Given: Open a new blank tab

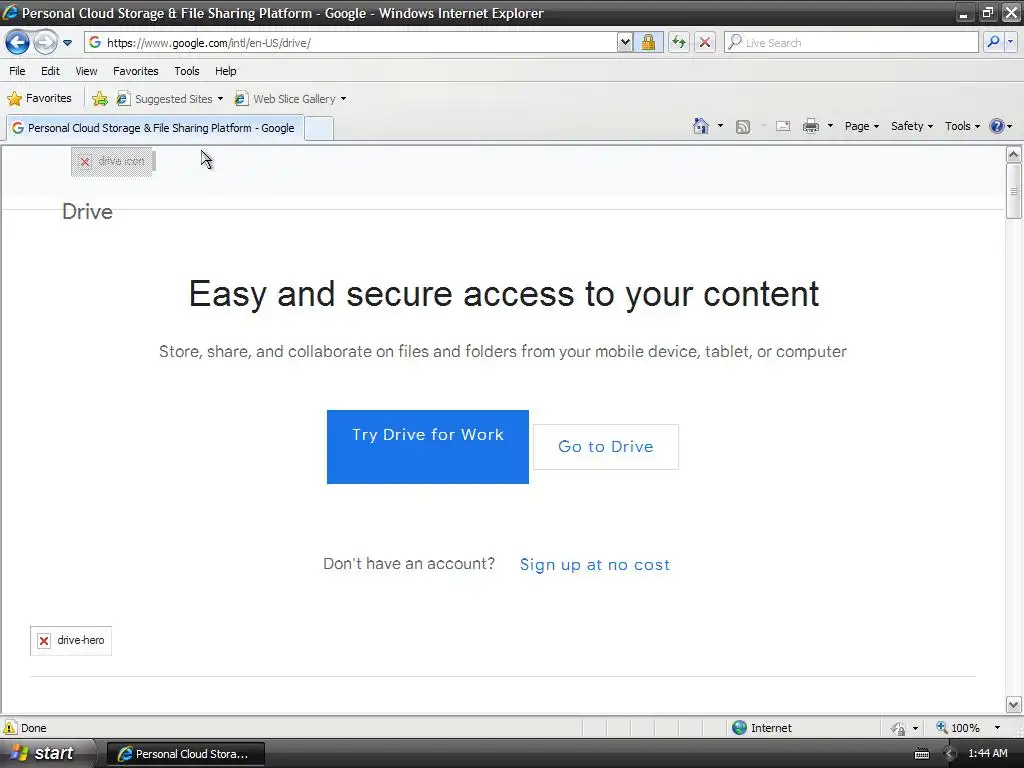Looking at the screenshot, I should click(x=319, y=128).
